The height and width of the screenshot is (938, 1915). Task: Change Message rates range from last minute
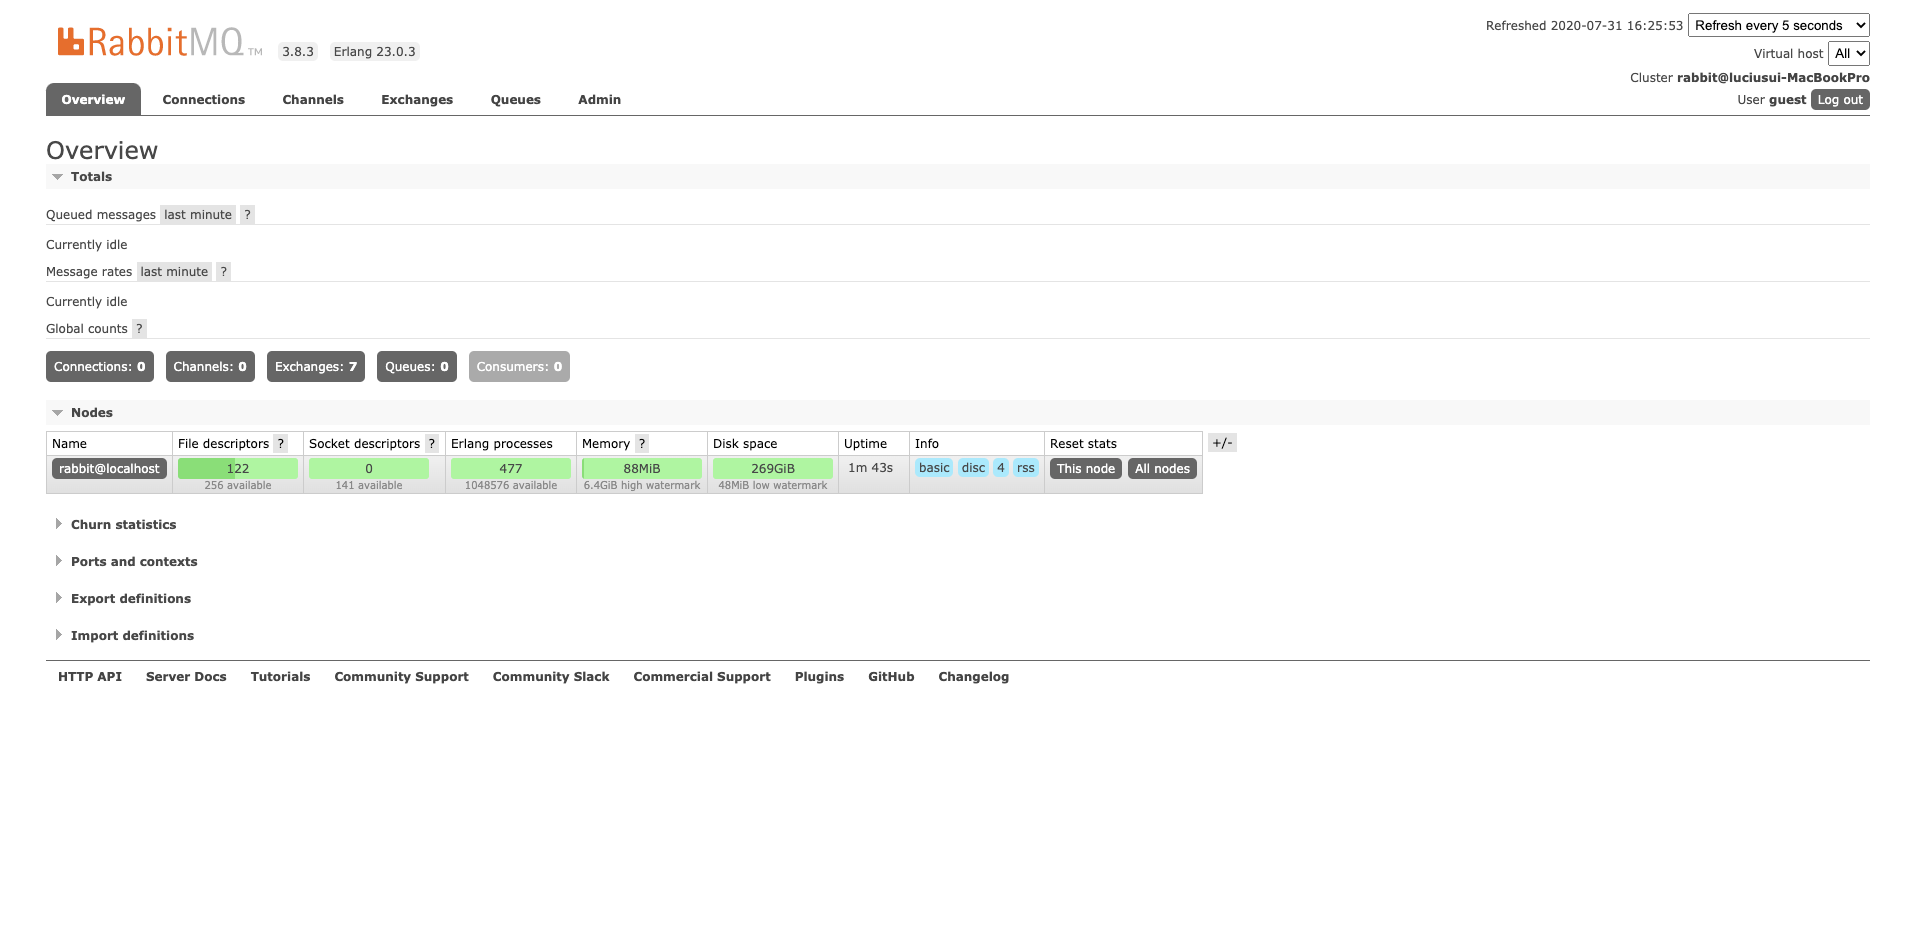point(174,272)
